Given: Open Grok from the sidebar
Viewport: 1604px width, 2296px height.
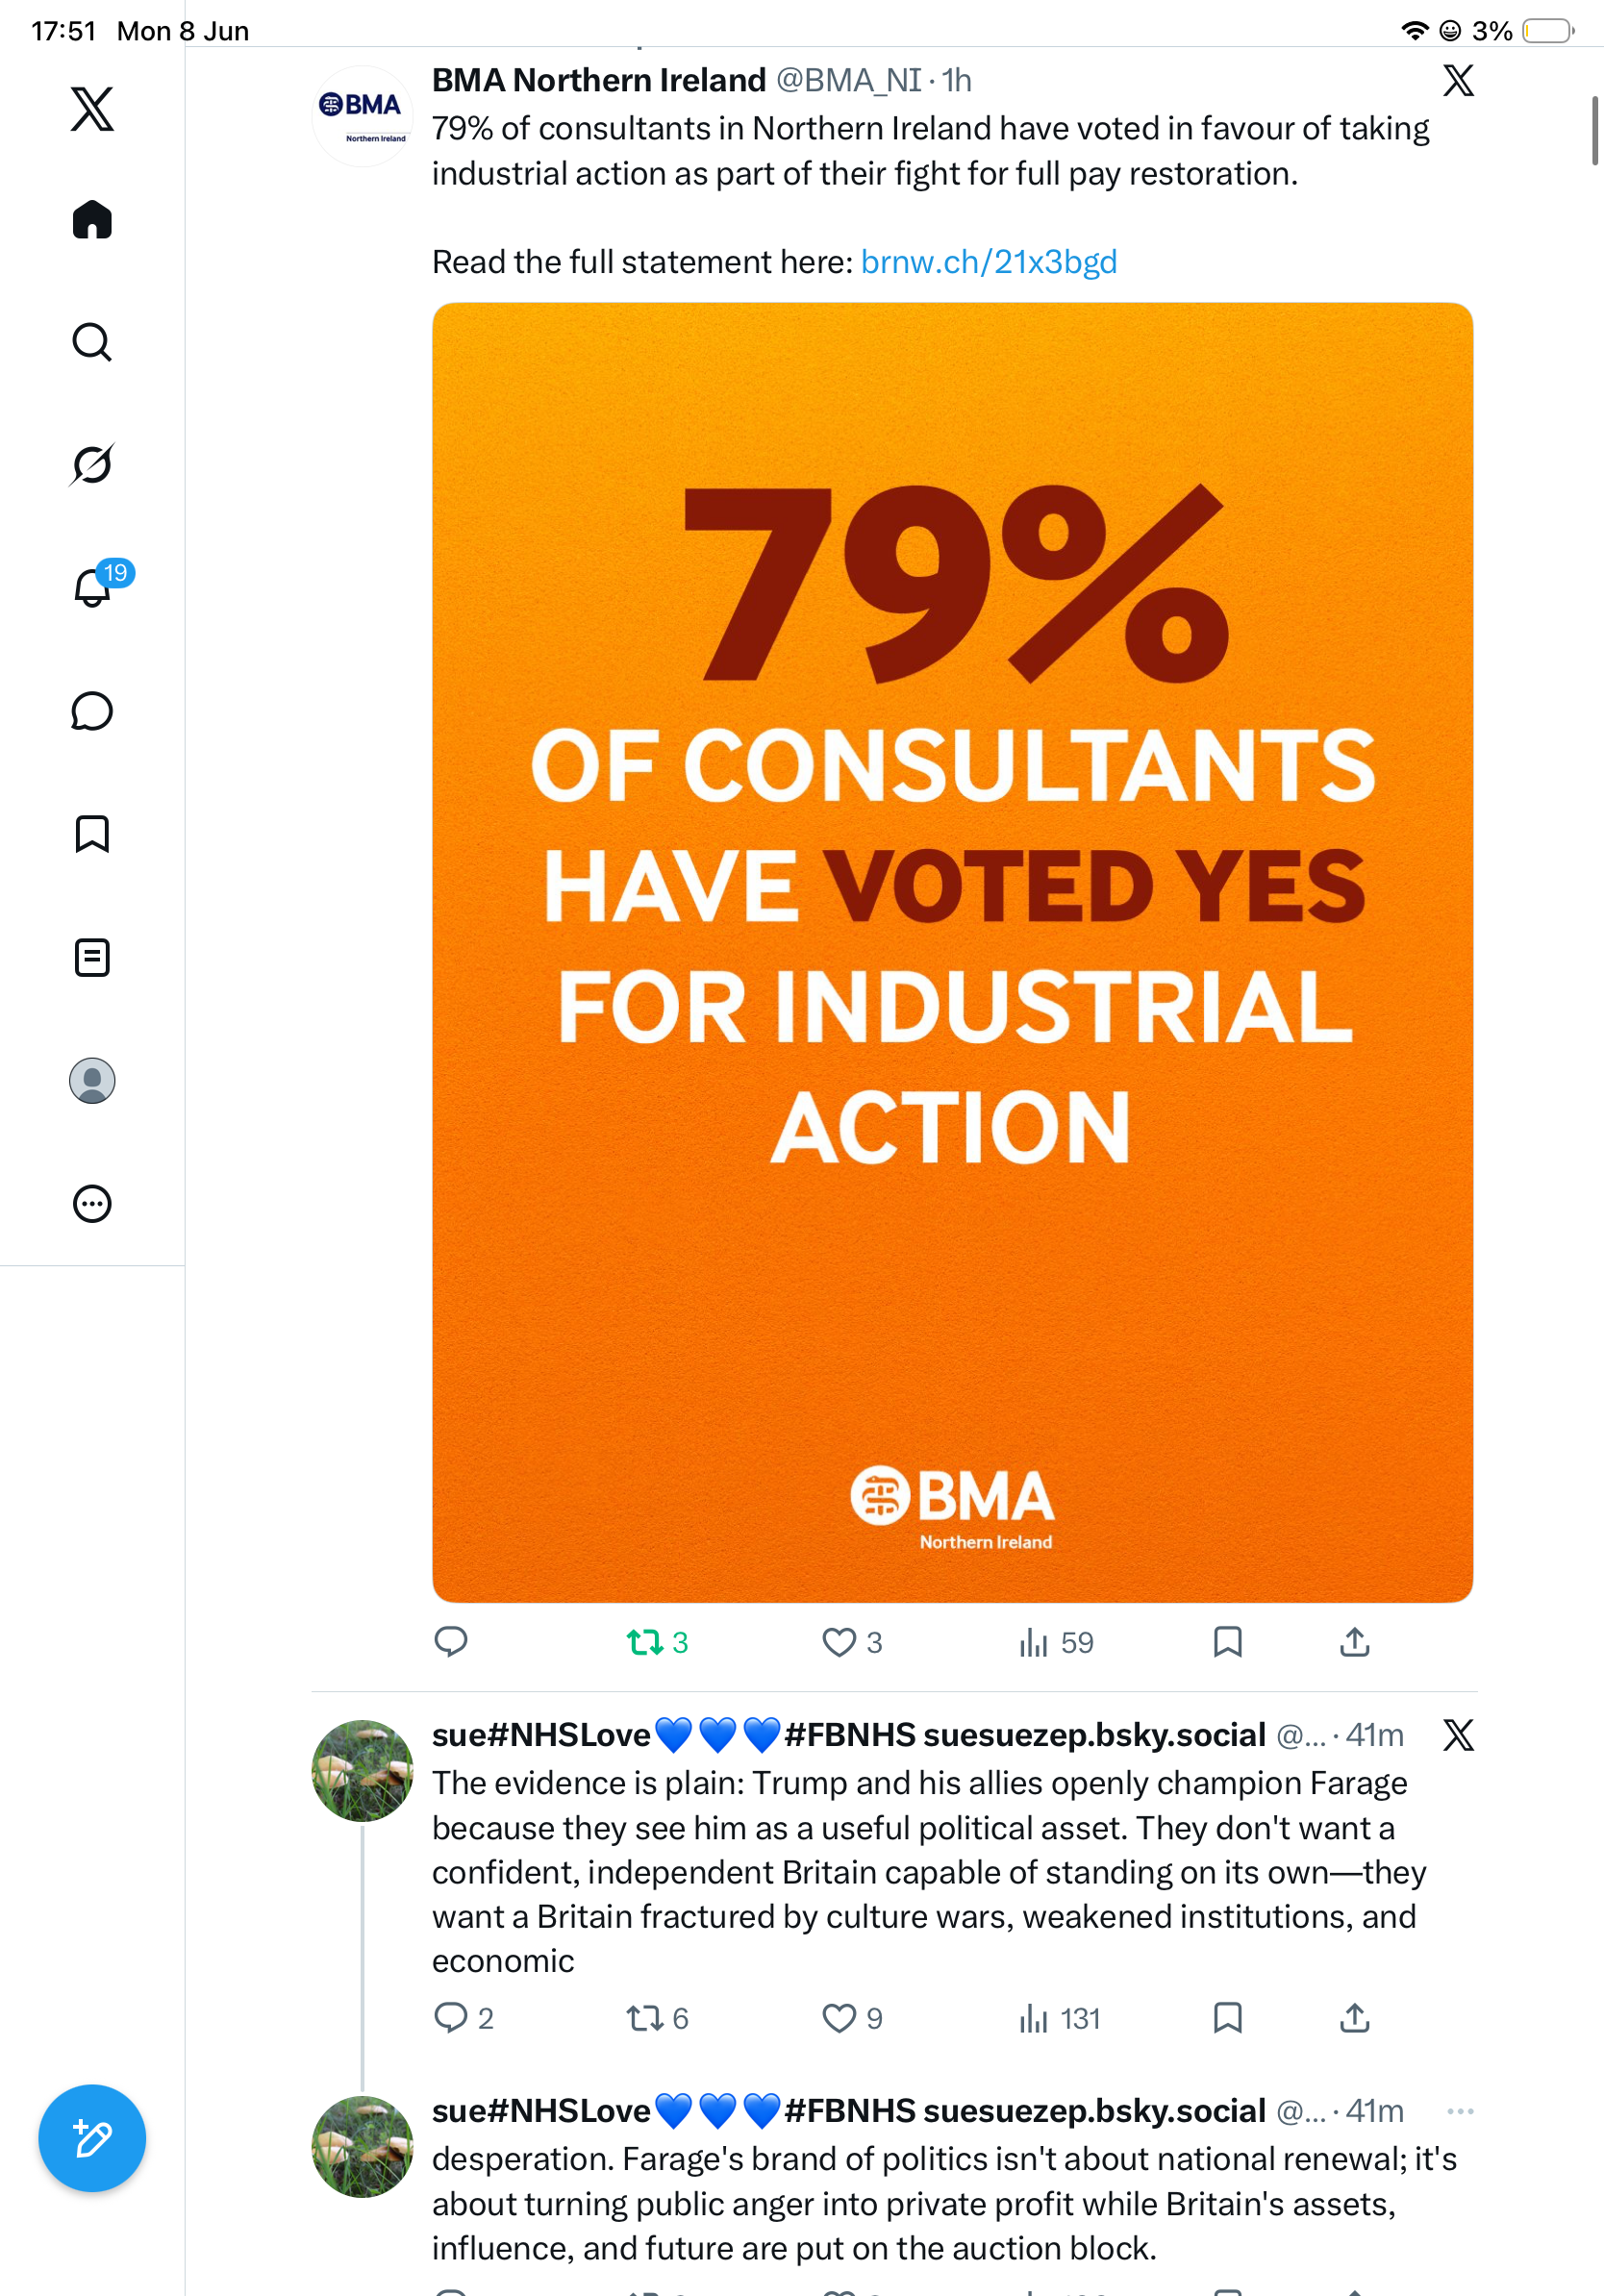Looking at the screenshot, I should coord(92,464).
